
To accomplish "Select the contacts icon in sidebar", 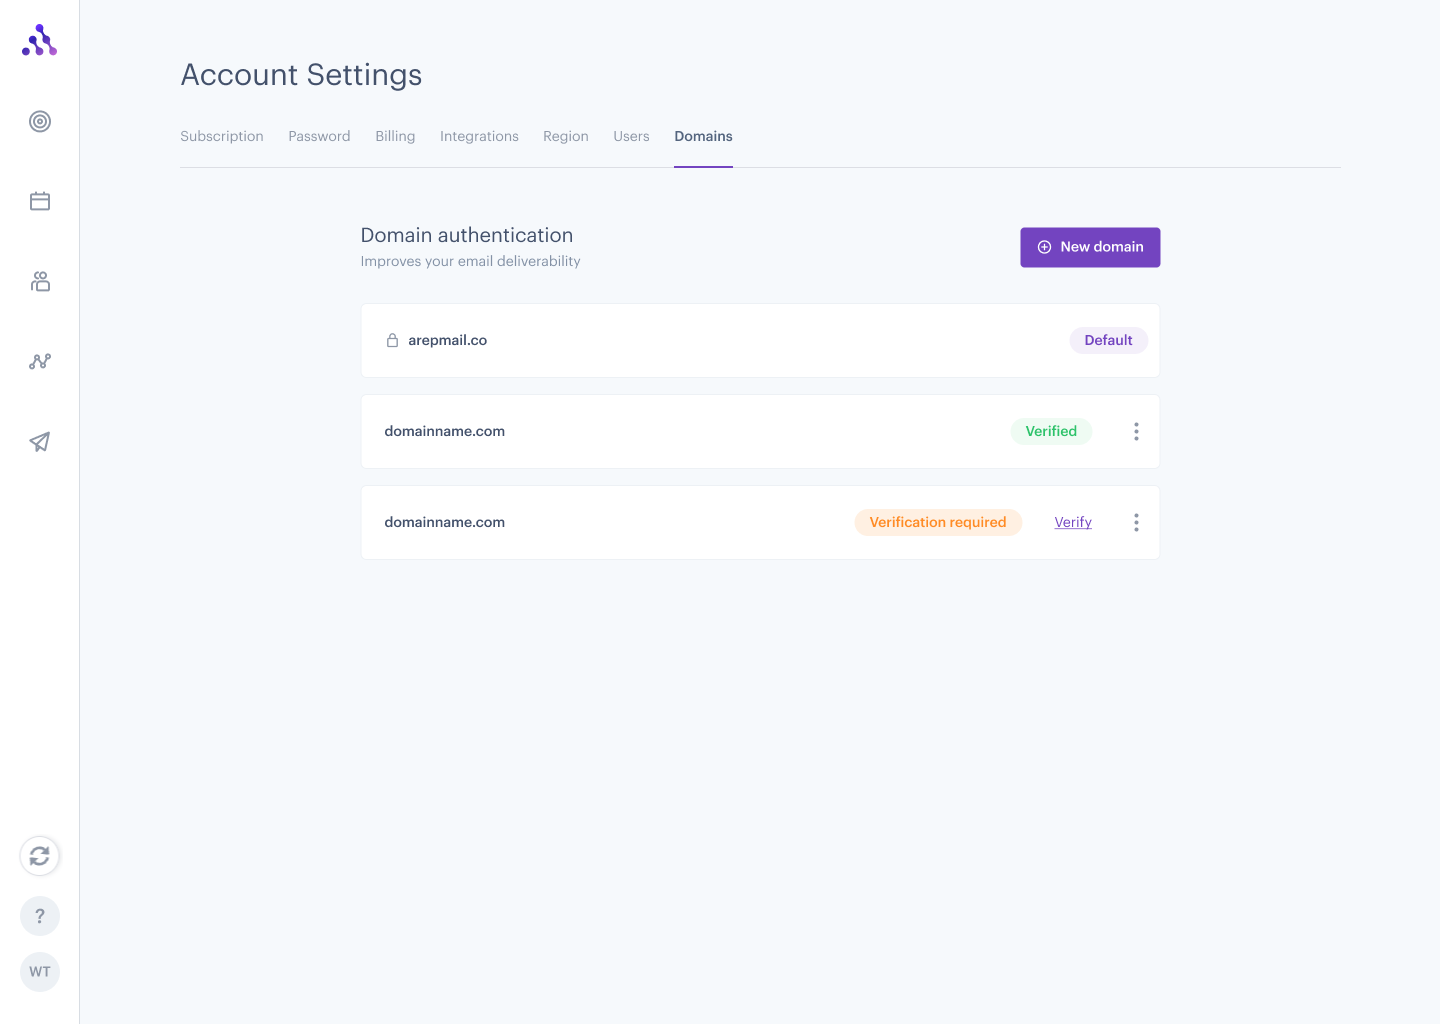I will coord(40,281).
